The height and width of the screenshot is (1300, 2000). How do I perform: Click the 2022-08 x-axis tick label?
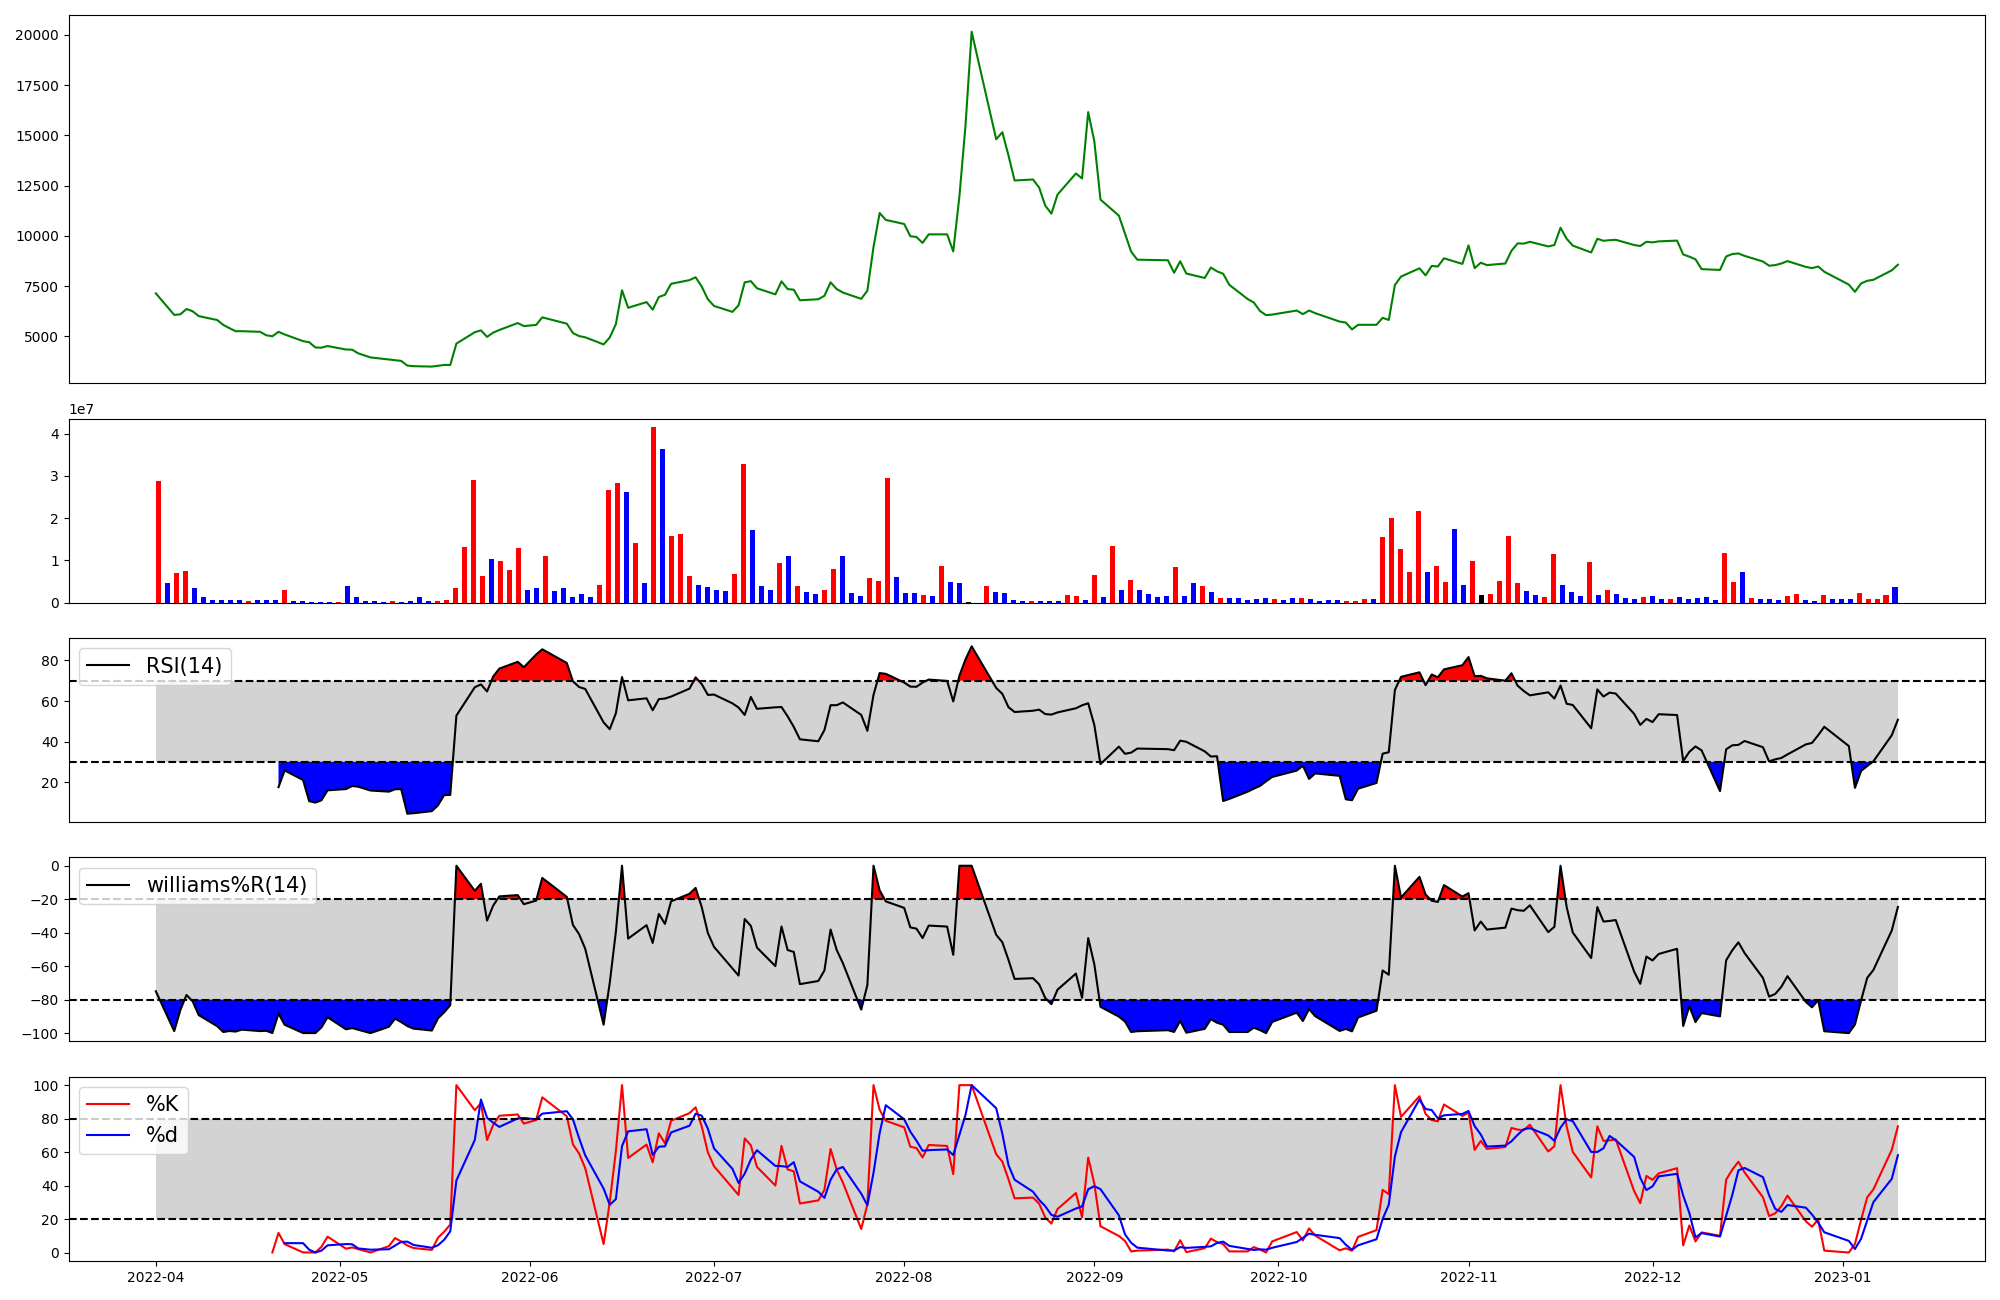(x=904, y=1277)
